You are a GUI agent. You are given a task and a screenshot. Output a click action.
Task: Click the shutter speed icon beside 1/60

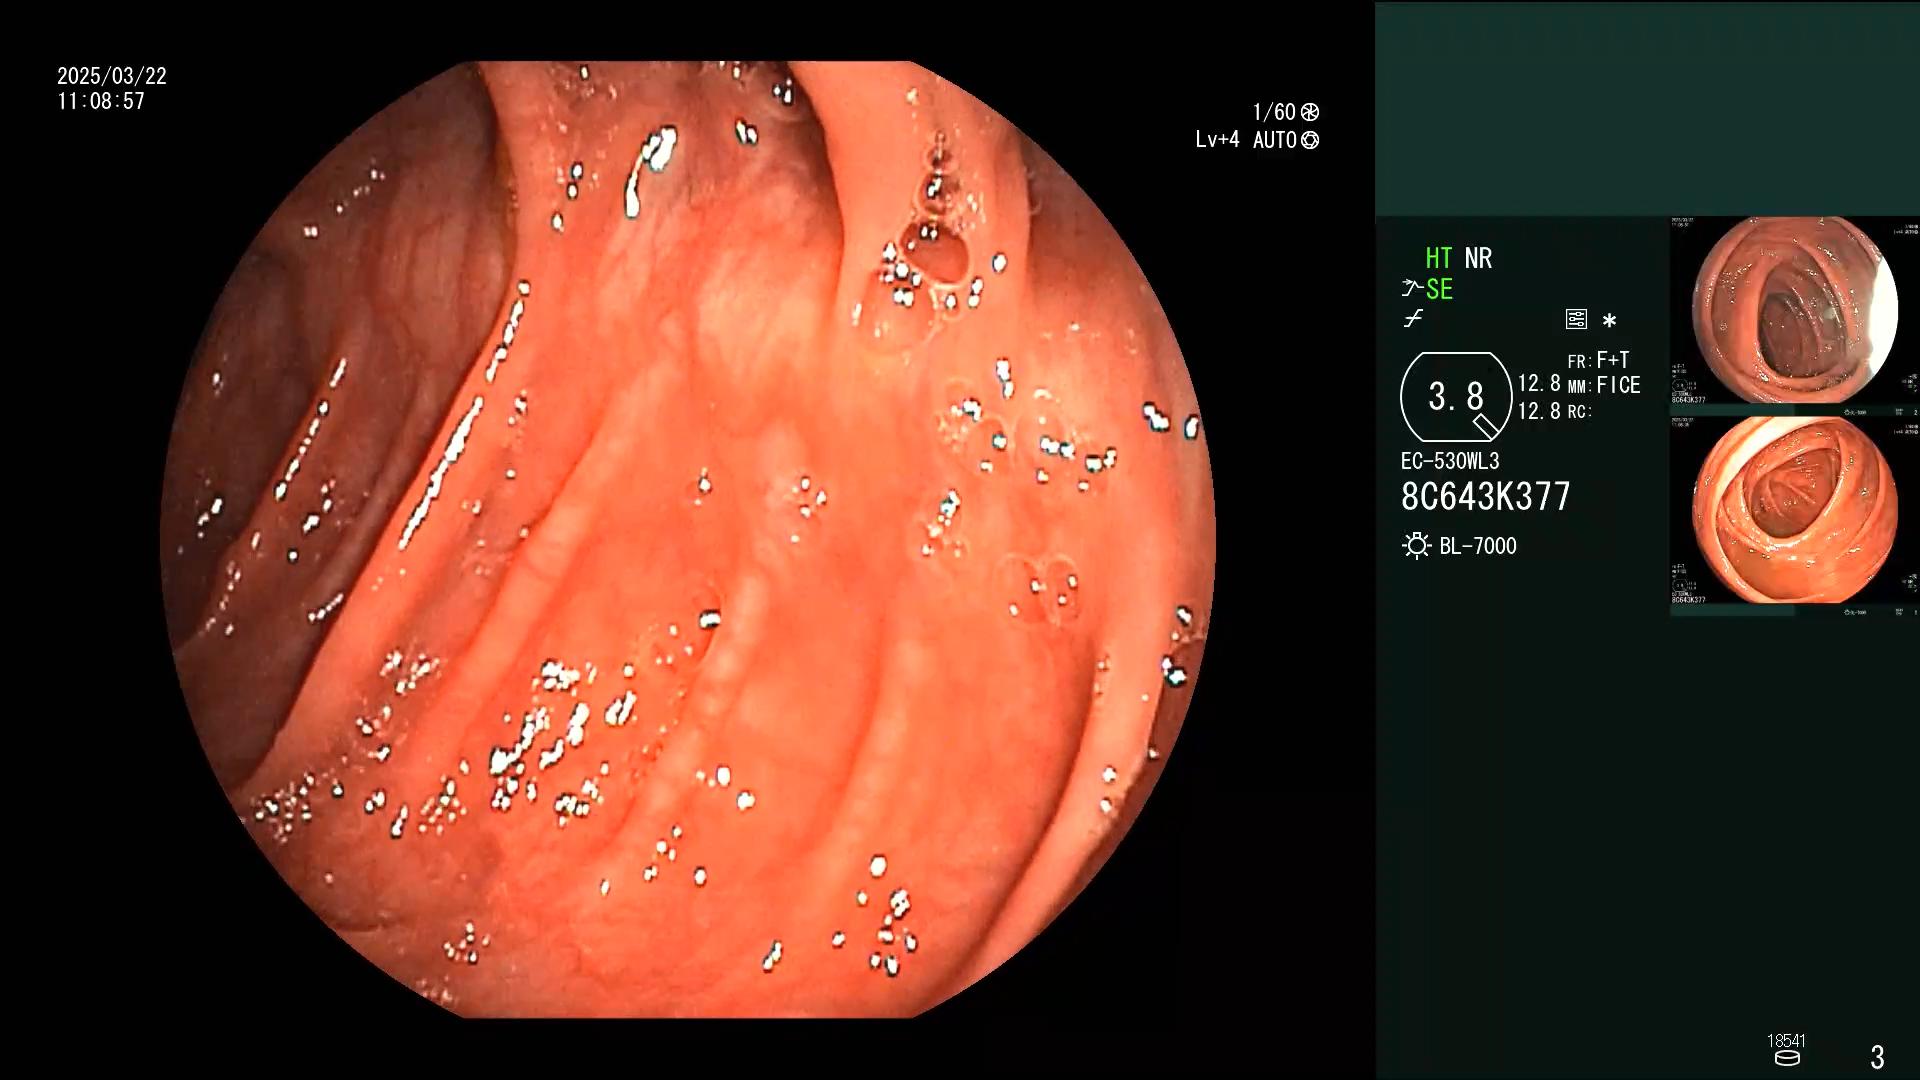pyautogui.click(x=1310, y=112)
